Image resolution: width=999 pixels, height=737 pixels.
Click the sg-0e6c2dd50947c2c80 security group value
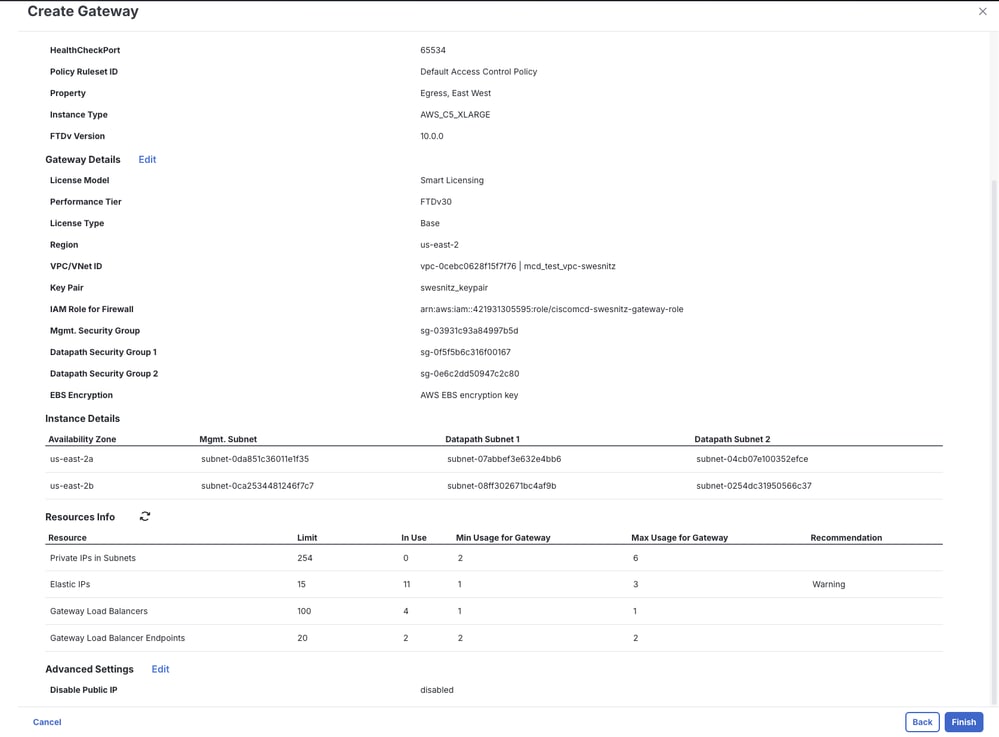point(470,374)
